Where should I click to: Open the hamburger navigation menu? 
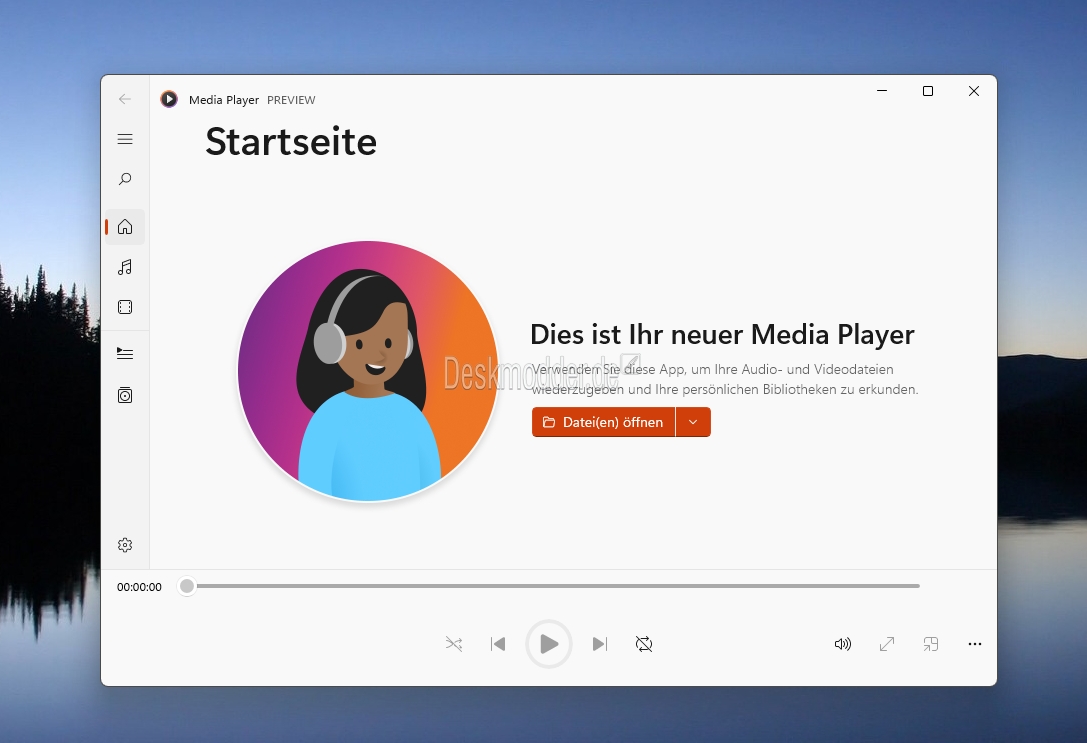pos(125,139)
